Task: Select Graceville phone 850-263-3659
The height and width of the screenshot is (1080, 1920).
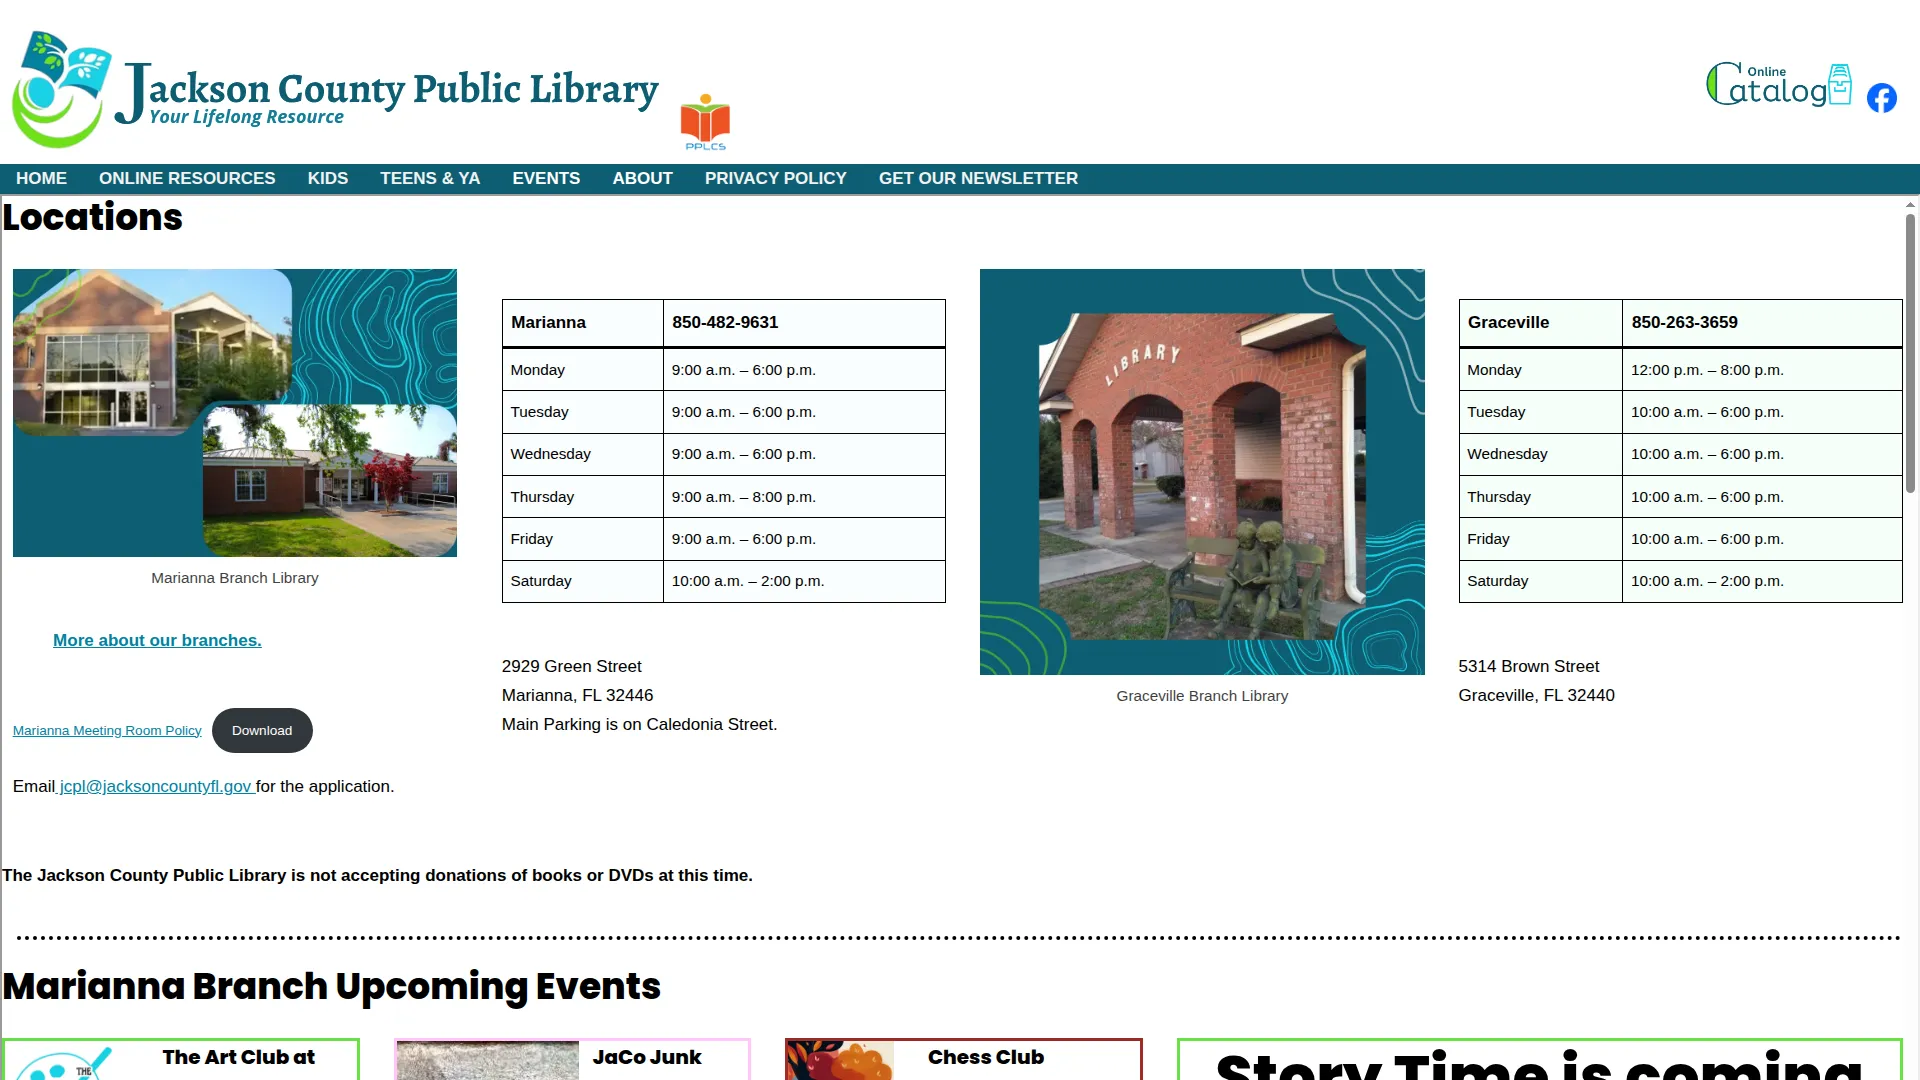Action: 1685,322
